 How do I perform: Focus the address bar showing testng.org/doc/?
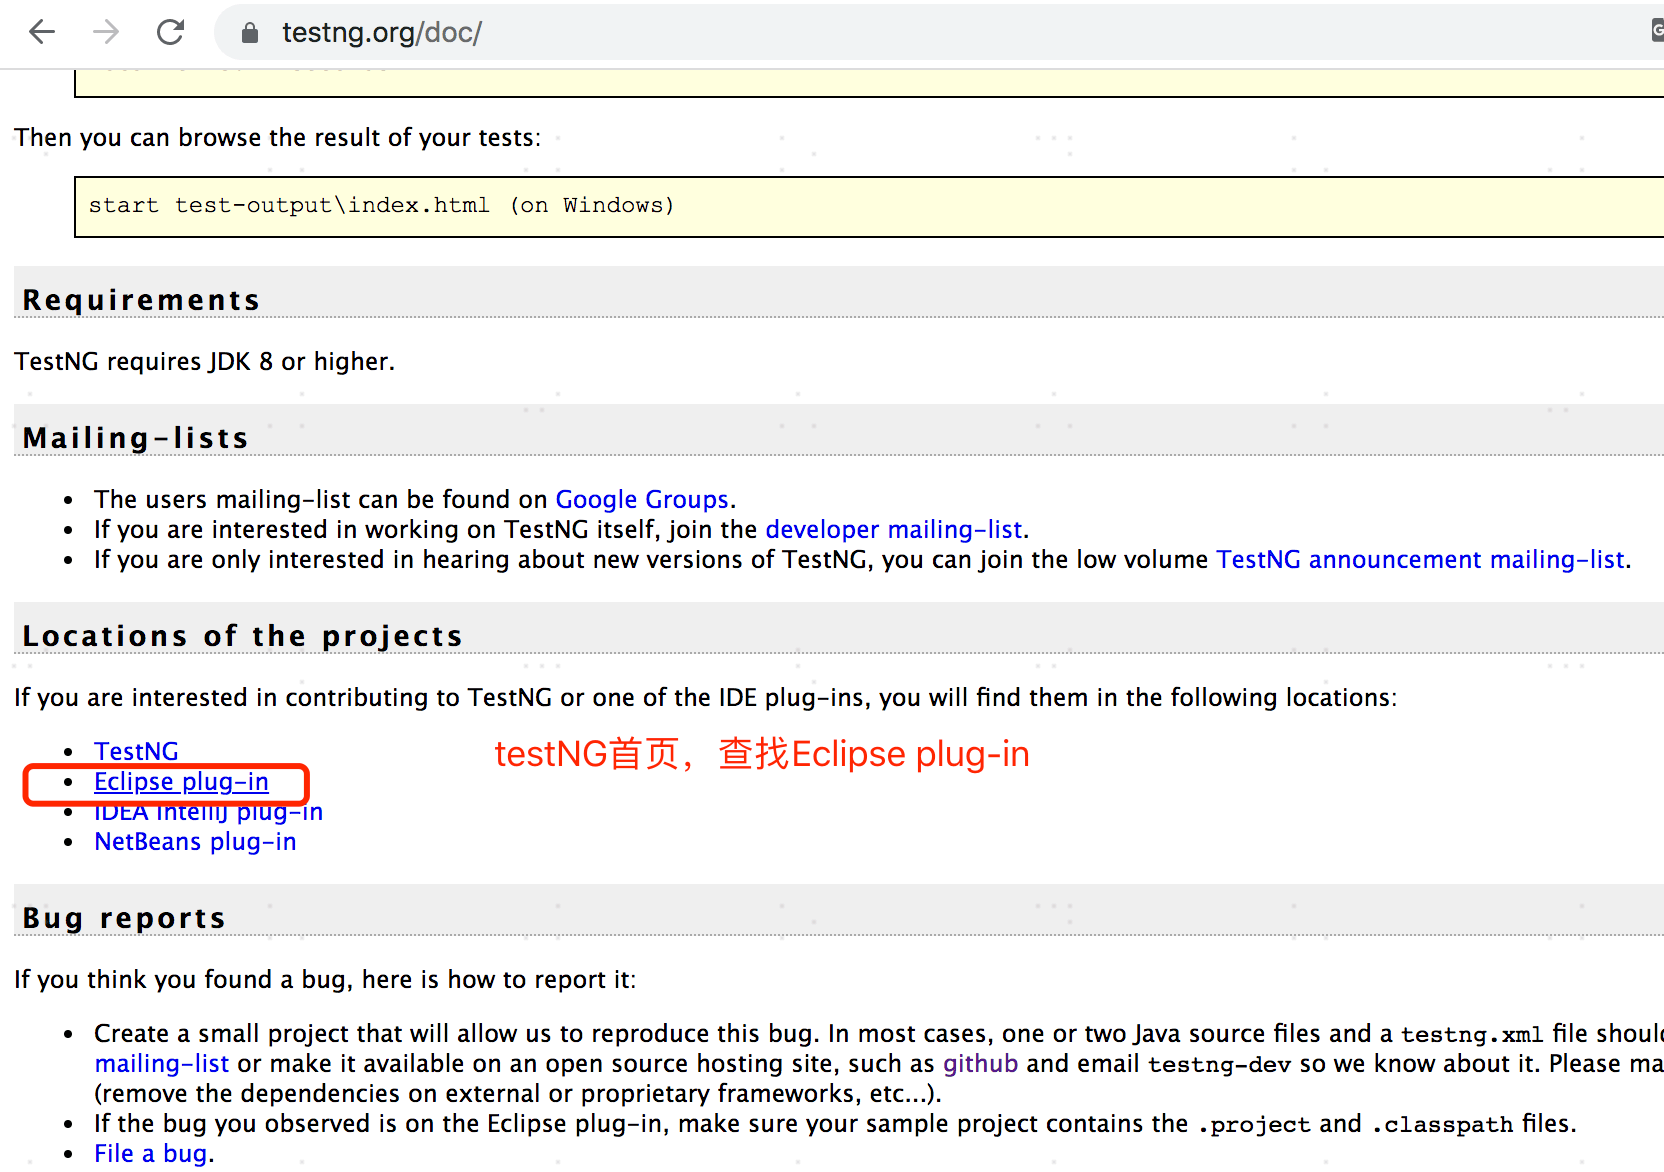point(940,33)
